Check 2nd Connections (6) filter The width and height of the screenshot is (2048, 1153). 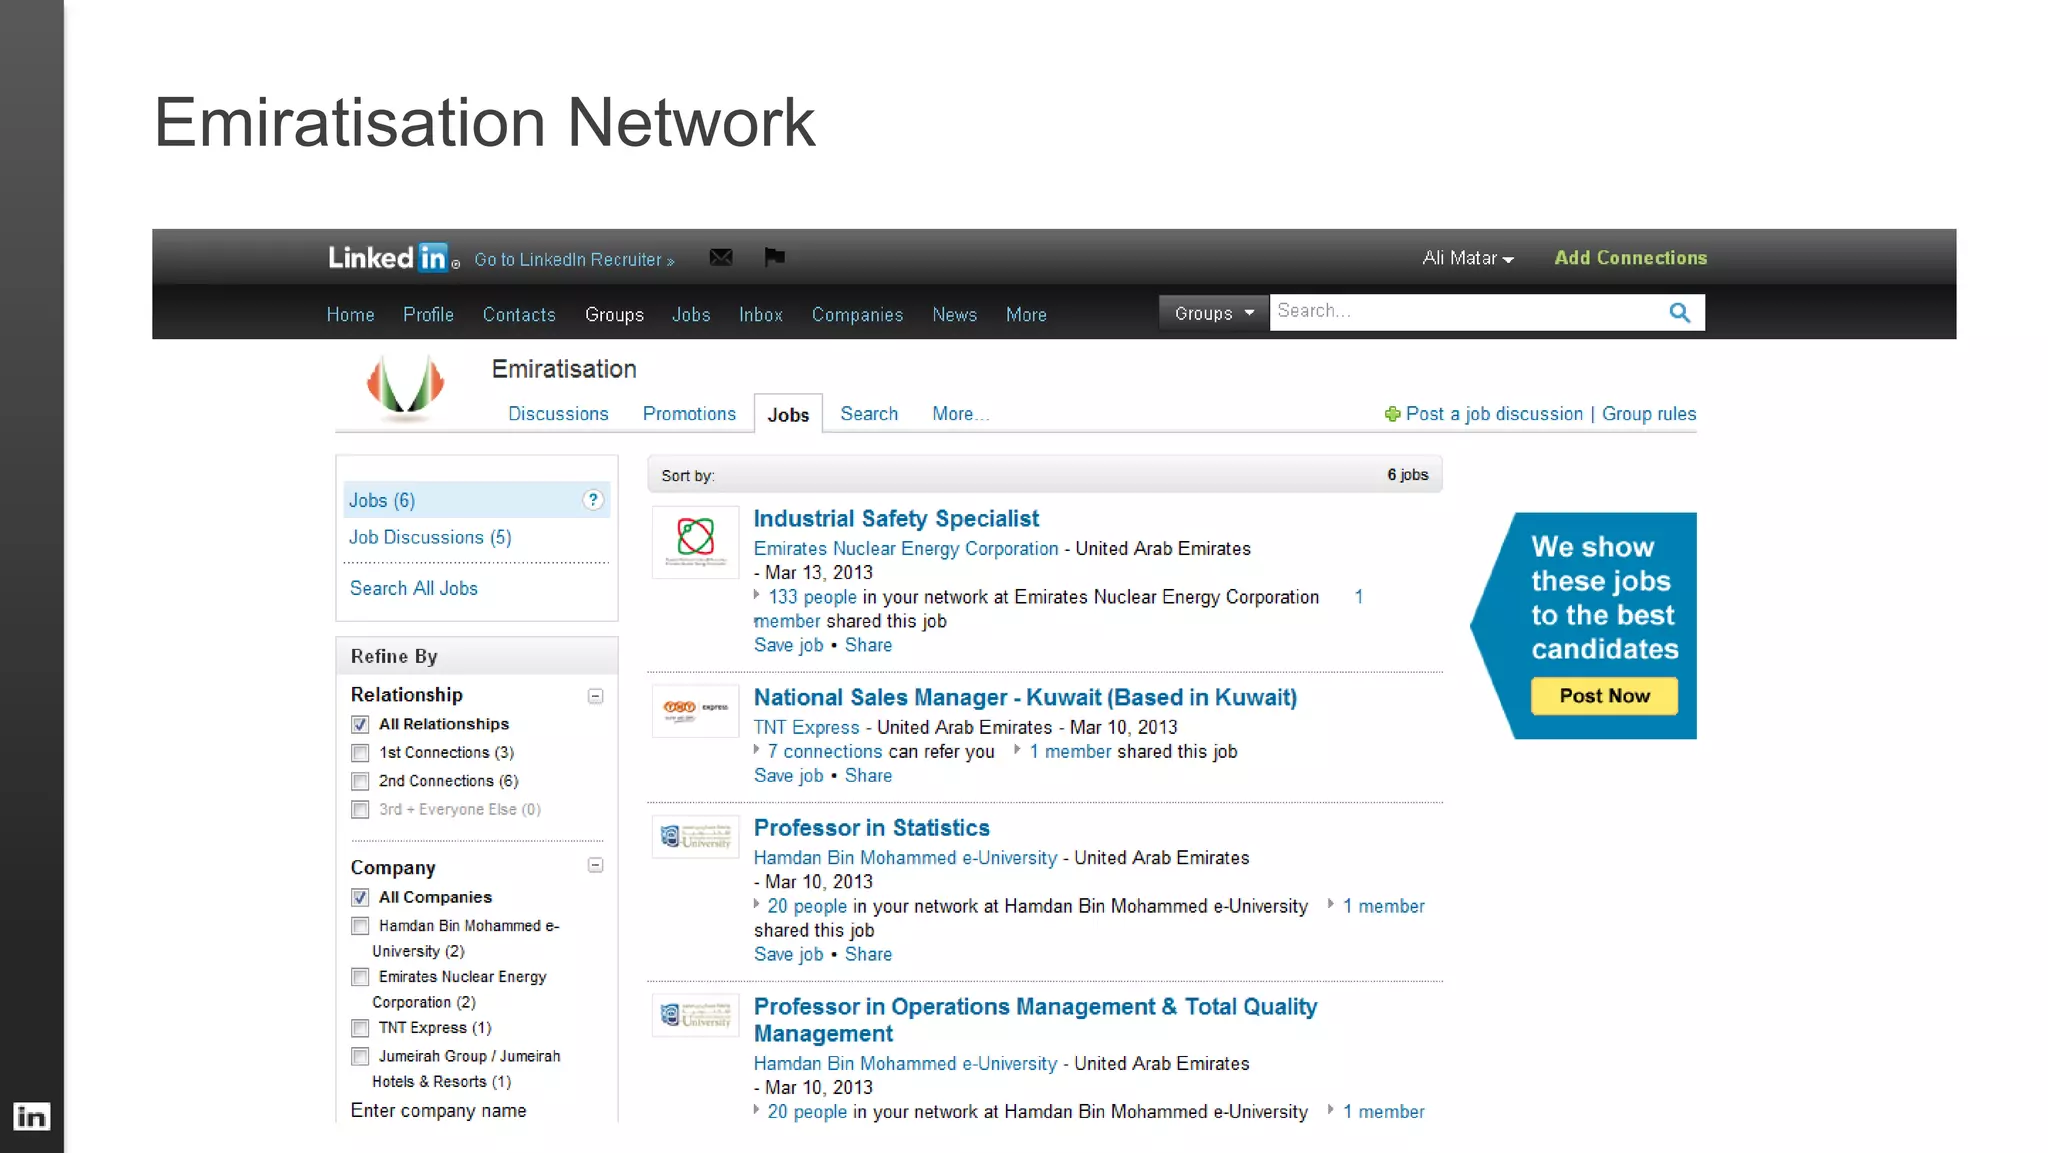pyautogui.click(x=360, y=781)
